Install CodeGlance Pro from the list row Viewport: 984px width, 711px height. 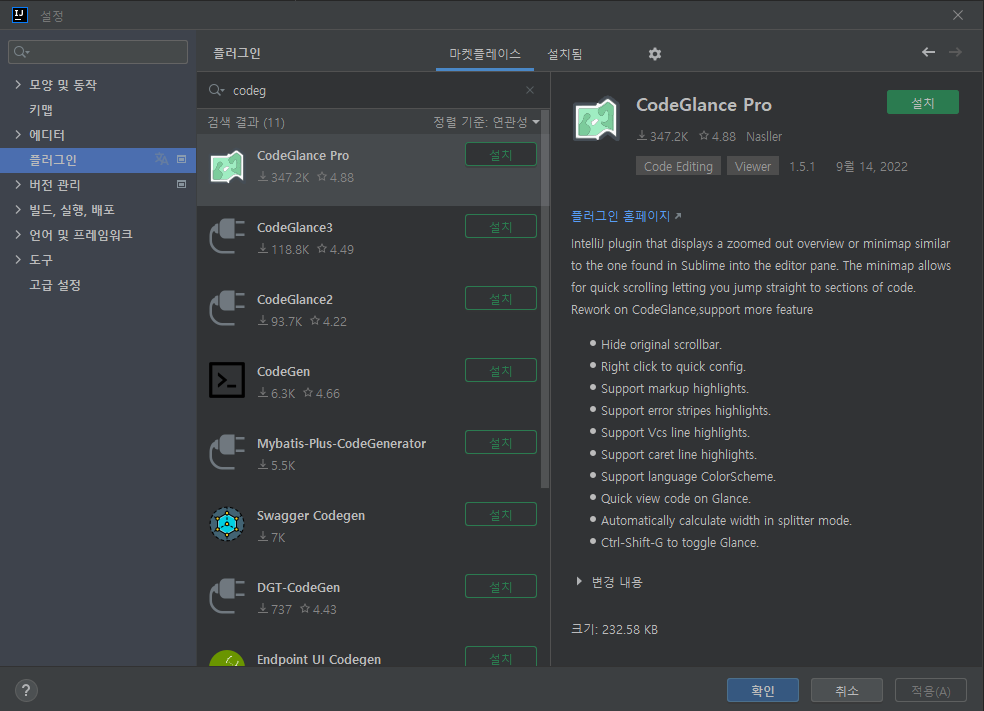point(501,154)
